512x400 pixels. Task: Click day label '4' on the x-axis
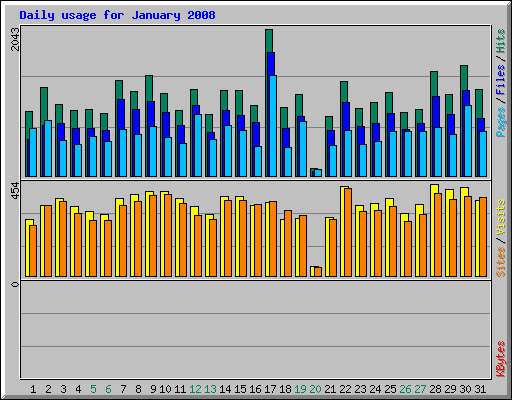coord(78,389)
